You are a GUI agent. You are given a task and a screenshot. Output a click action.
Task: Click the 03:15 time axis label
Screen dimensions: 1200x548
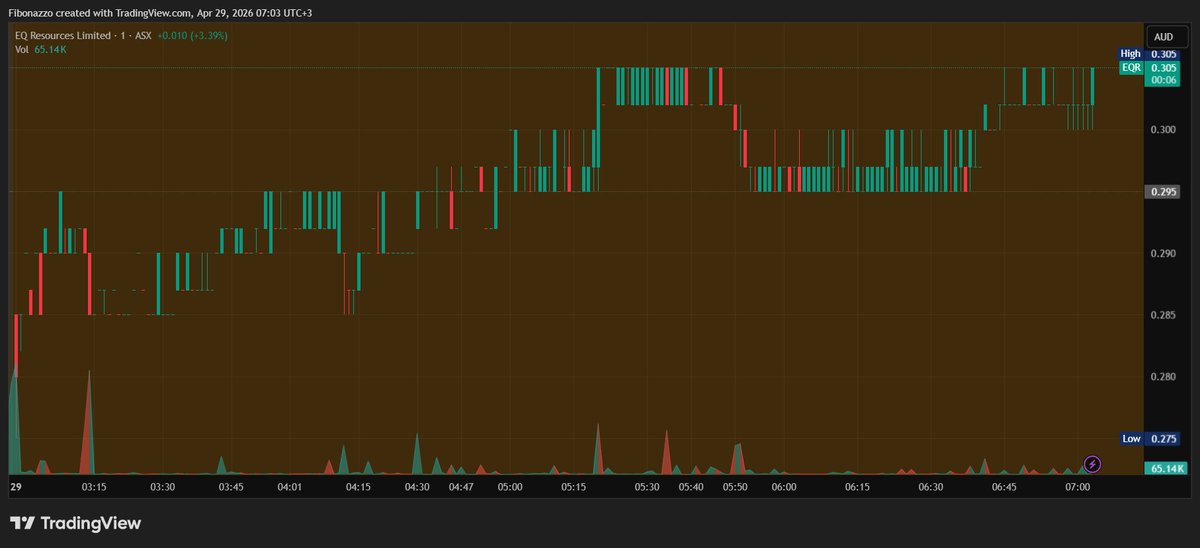point(94,487)
